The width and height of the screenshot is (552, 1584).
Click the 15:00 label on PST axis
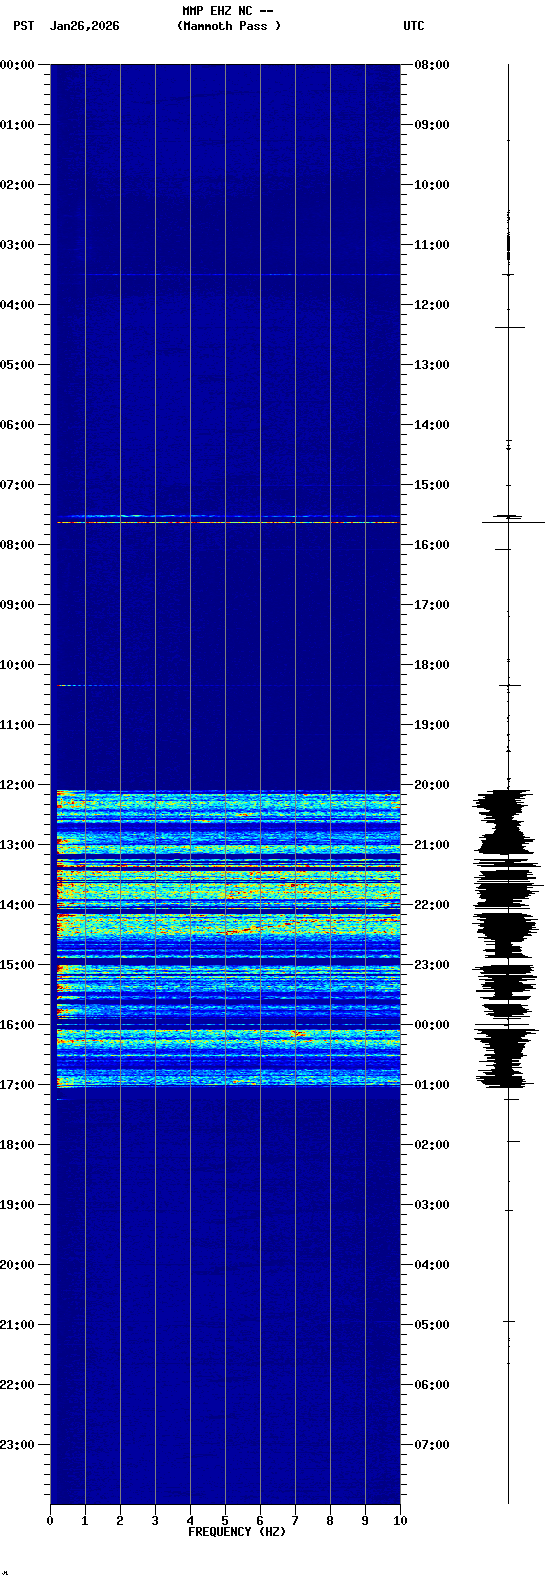point(17,965)
